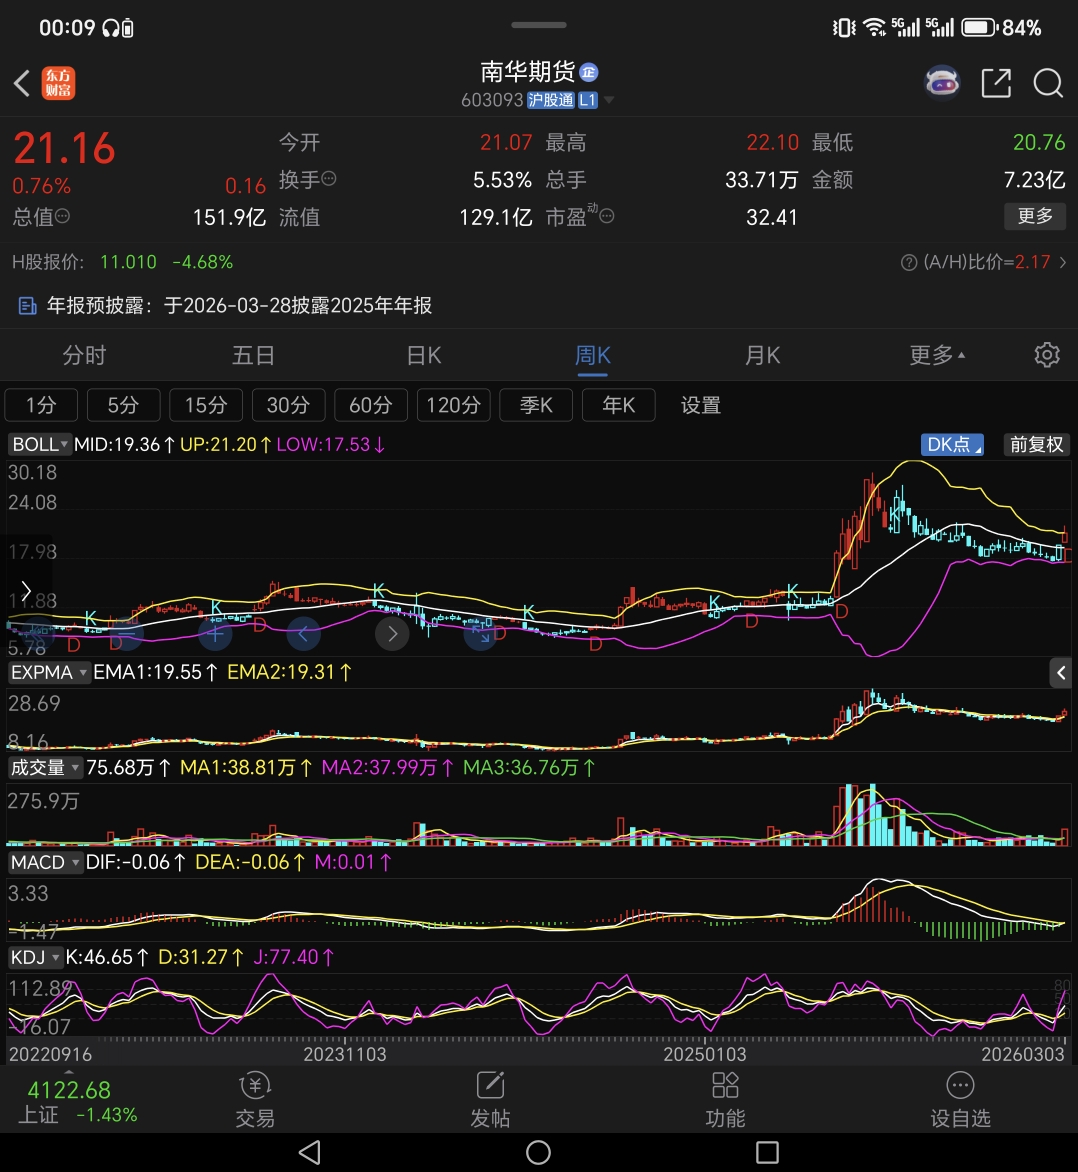Viewport: 1078px width, 1172px height.
Task: Tap the 设自选 ellipsis icon
Action: 961,1085
